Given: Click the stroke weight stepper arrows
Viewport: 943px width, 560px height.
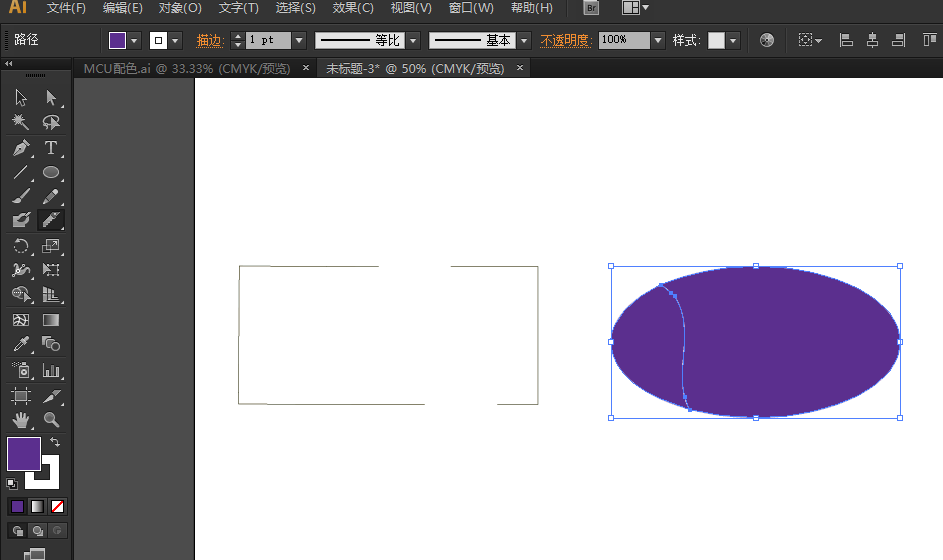Looking at the screenshot, I should pyautogui.click(x=238, y=40).
